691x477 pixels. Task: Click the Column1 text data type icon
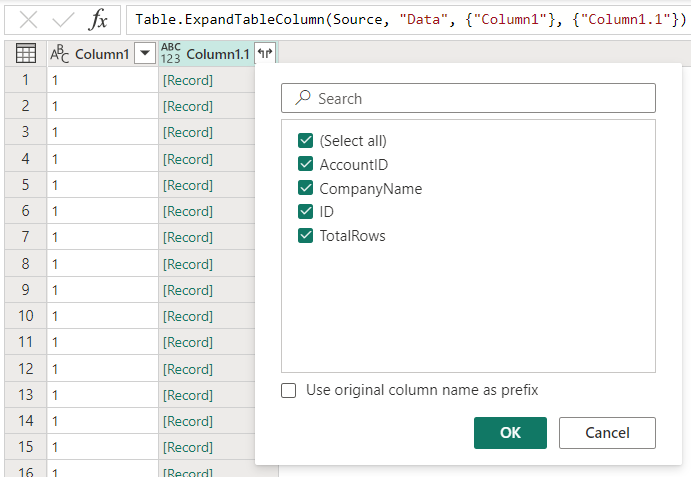pyautogui.click(x=60, y=54)
